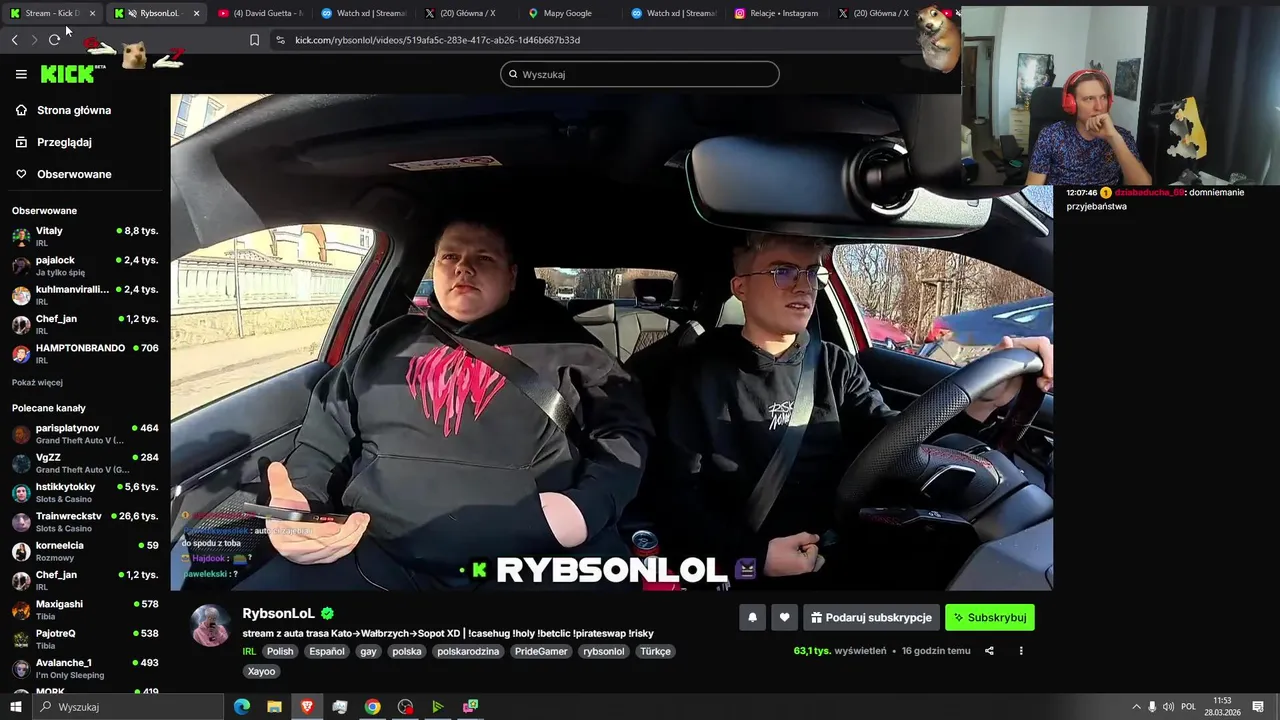Screen dimensions: 1280x720
Task: Switch to Relacje Instagram tab
Action: 776,13
